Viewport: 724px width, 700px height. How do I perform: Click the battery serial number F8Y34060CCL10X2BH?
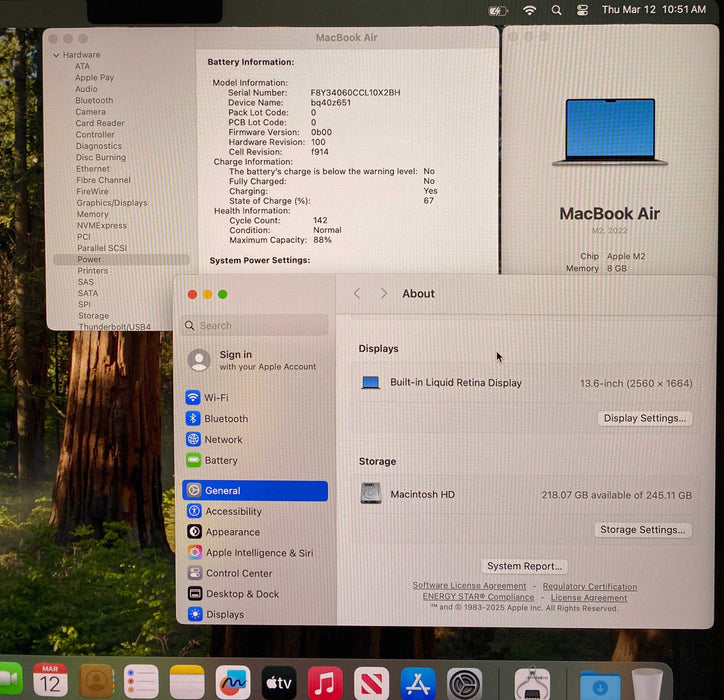pos(355,92)
